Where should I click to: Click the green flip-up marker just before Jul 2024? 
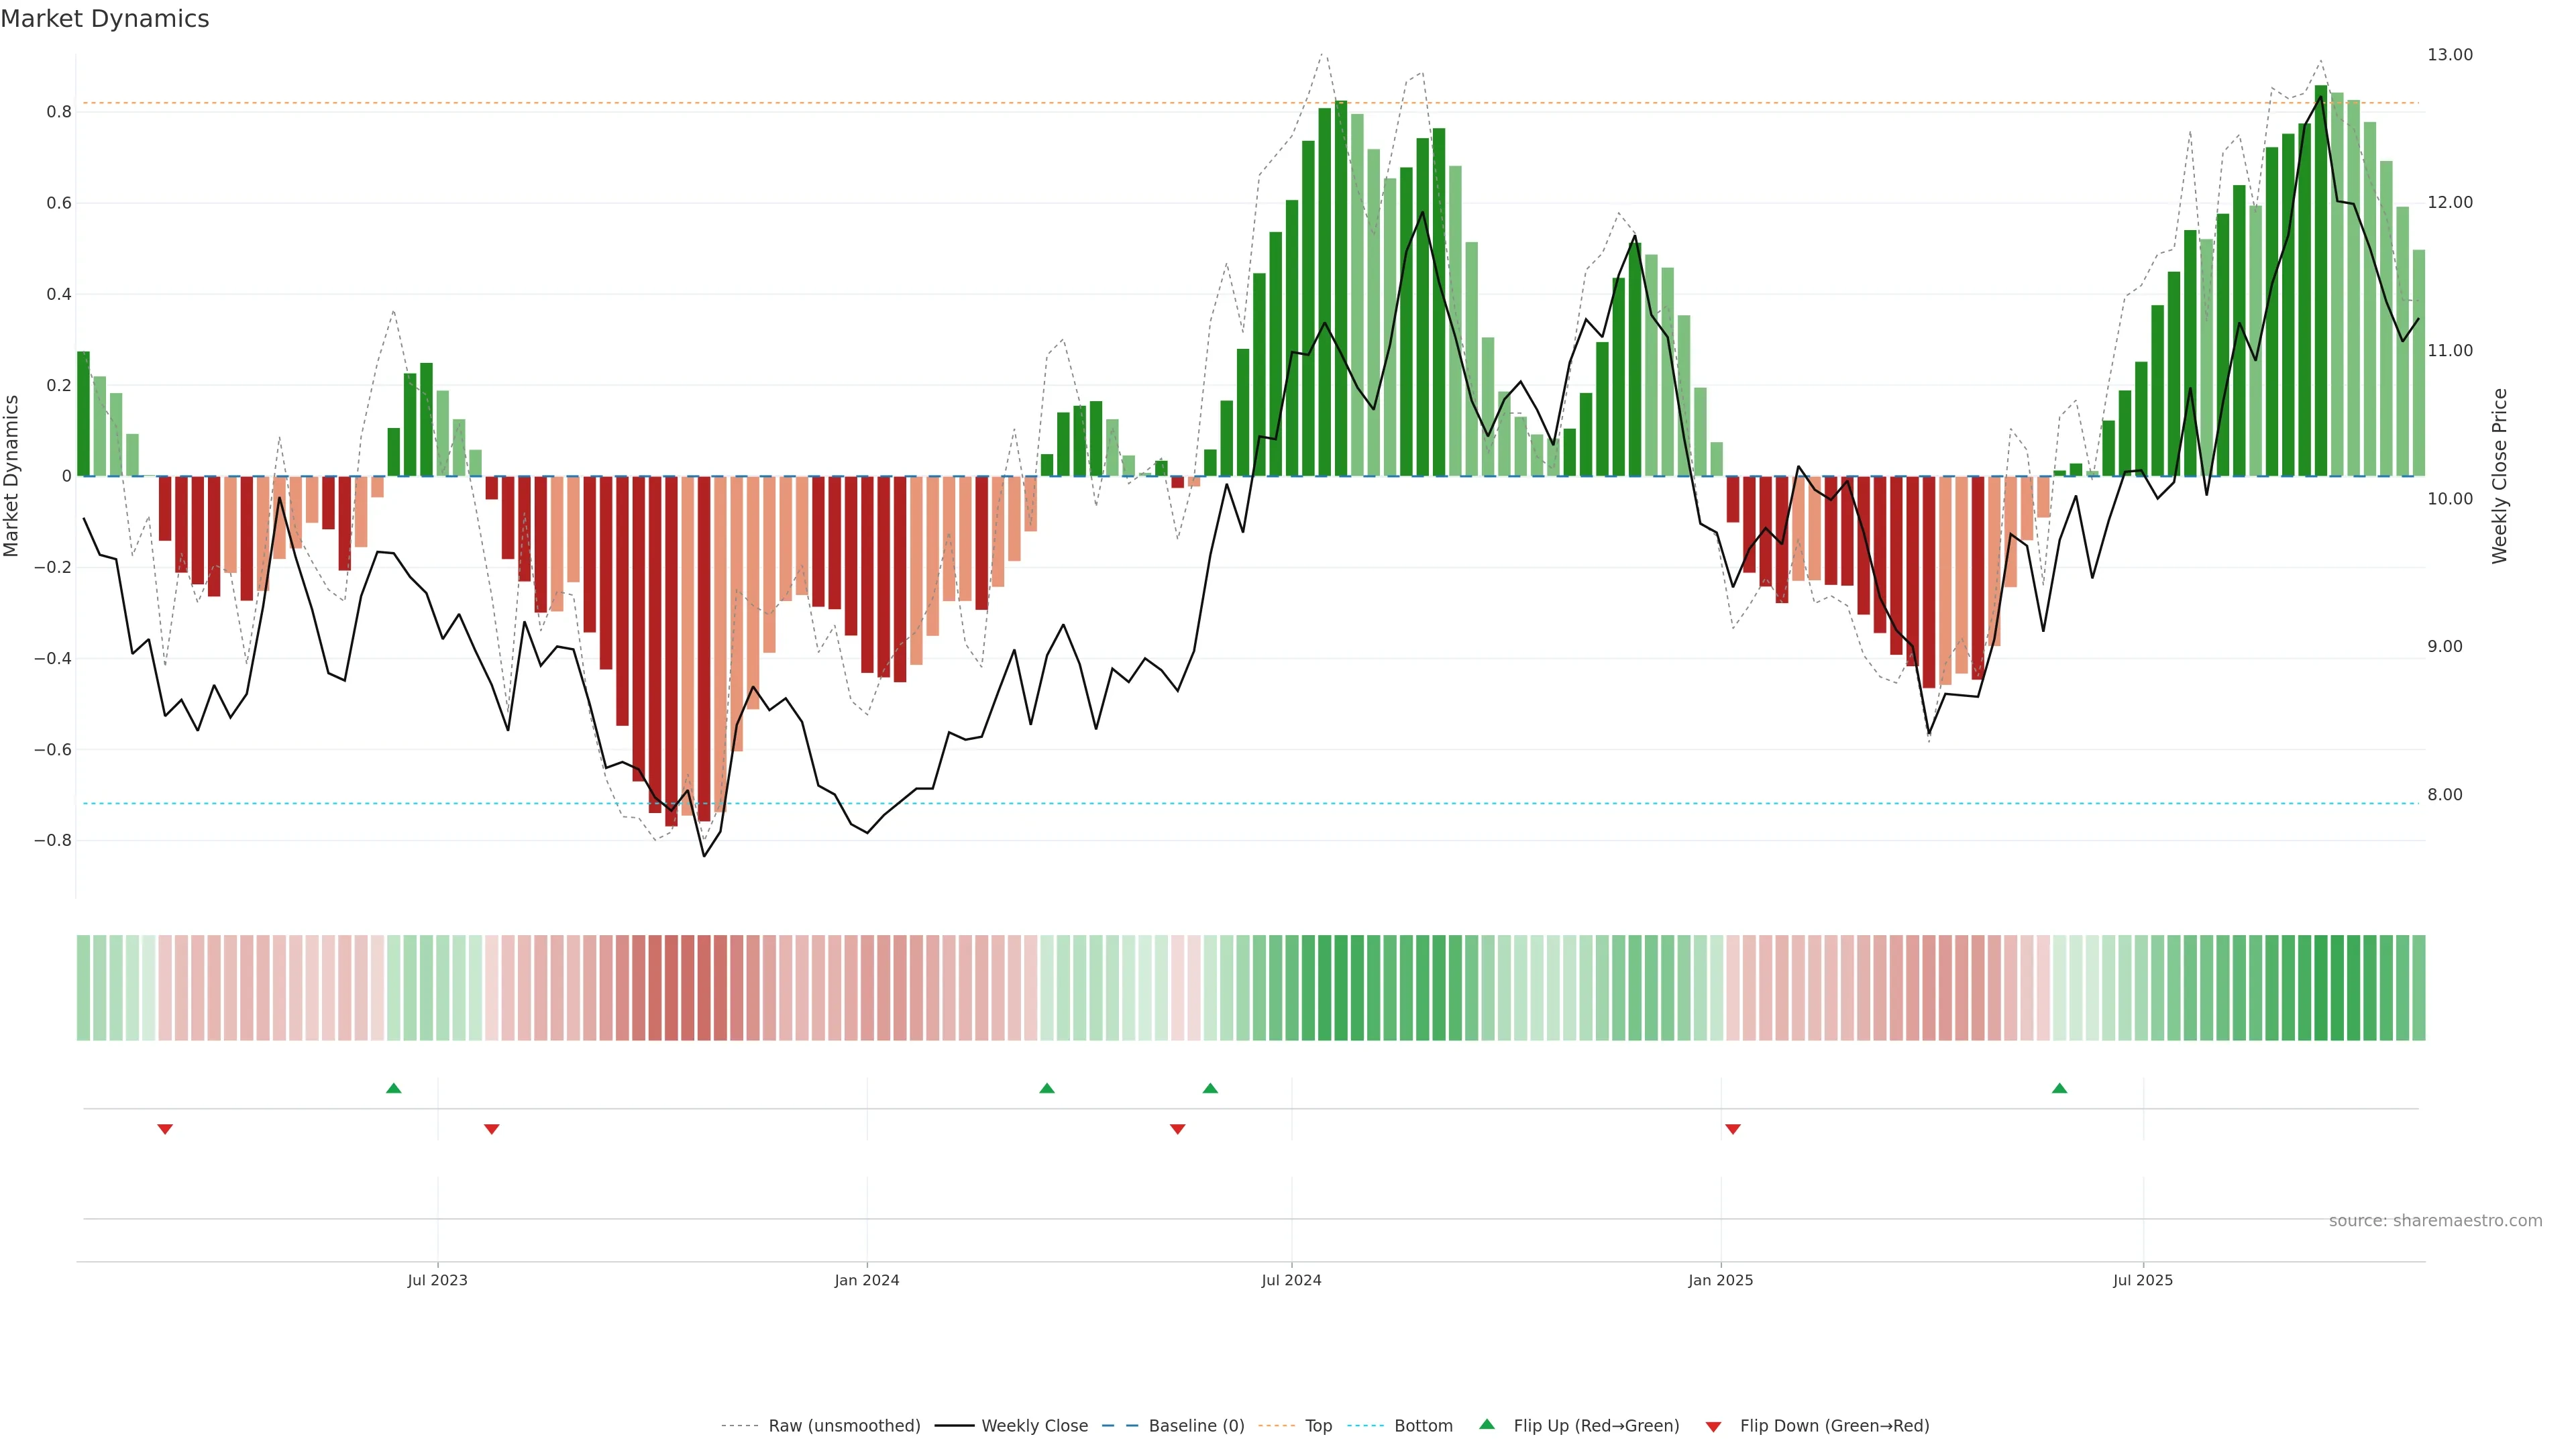tap(1210, 1088)
